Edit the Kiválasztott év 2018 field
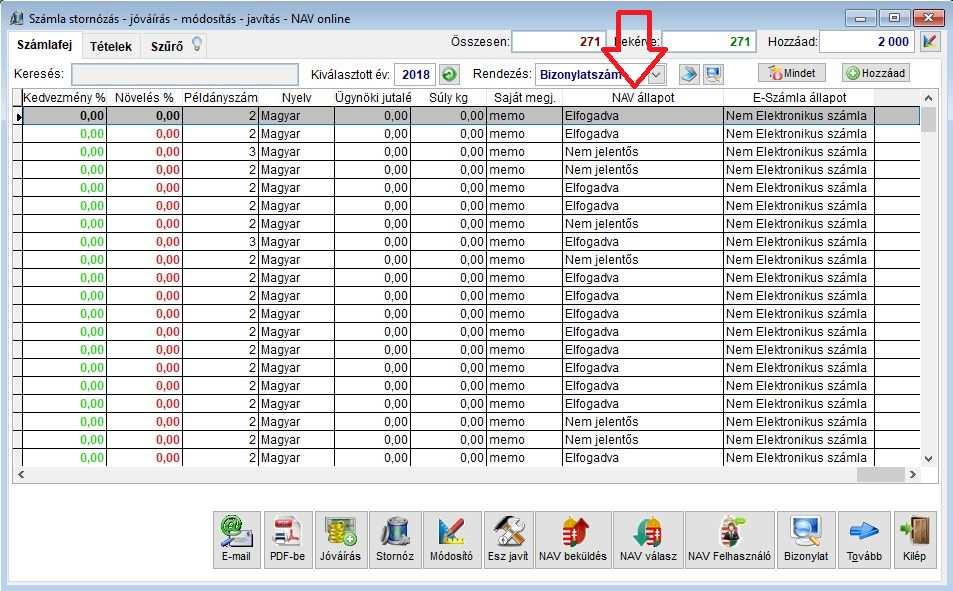Screen dimensions: 953x591 (x=415, y=75)
